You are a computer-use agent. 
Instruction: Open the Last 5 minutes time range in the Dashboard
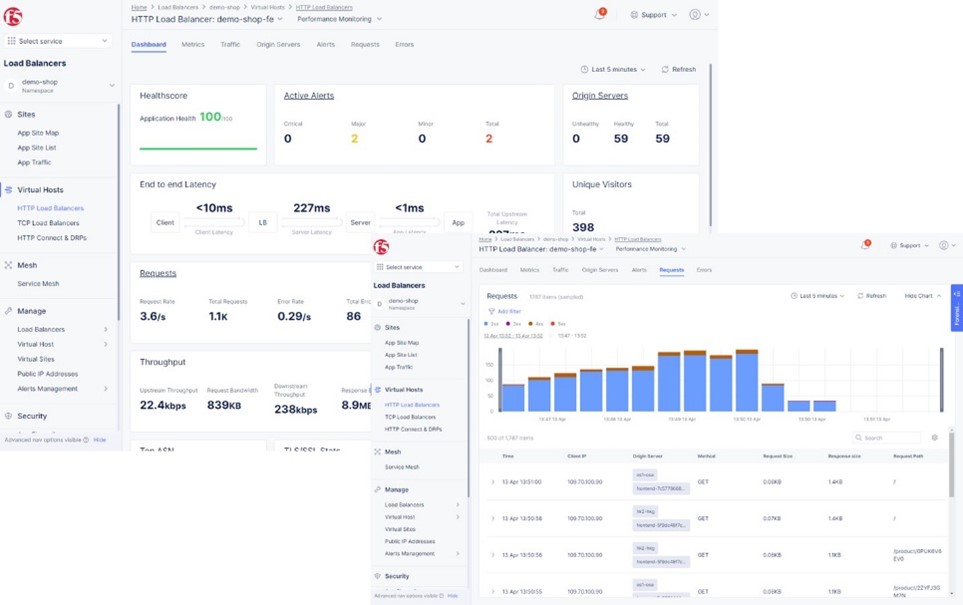click(613, 69)
